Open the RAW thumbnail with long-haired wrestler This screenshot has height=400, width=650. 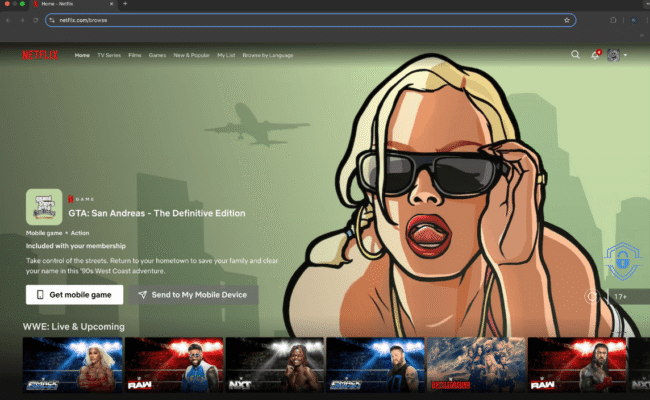[x=577, y=365]
